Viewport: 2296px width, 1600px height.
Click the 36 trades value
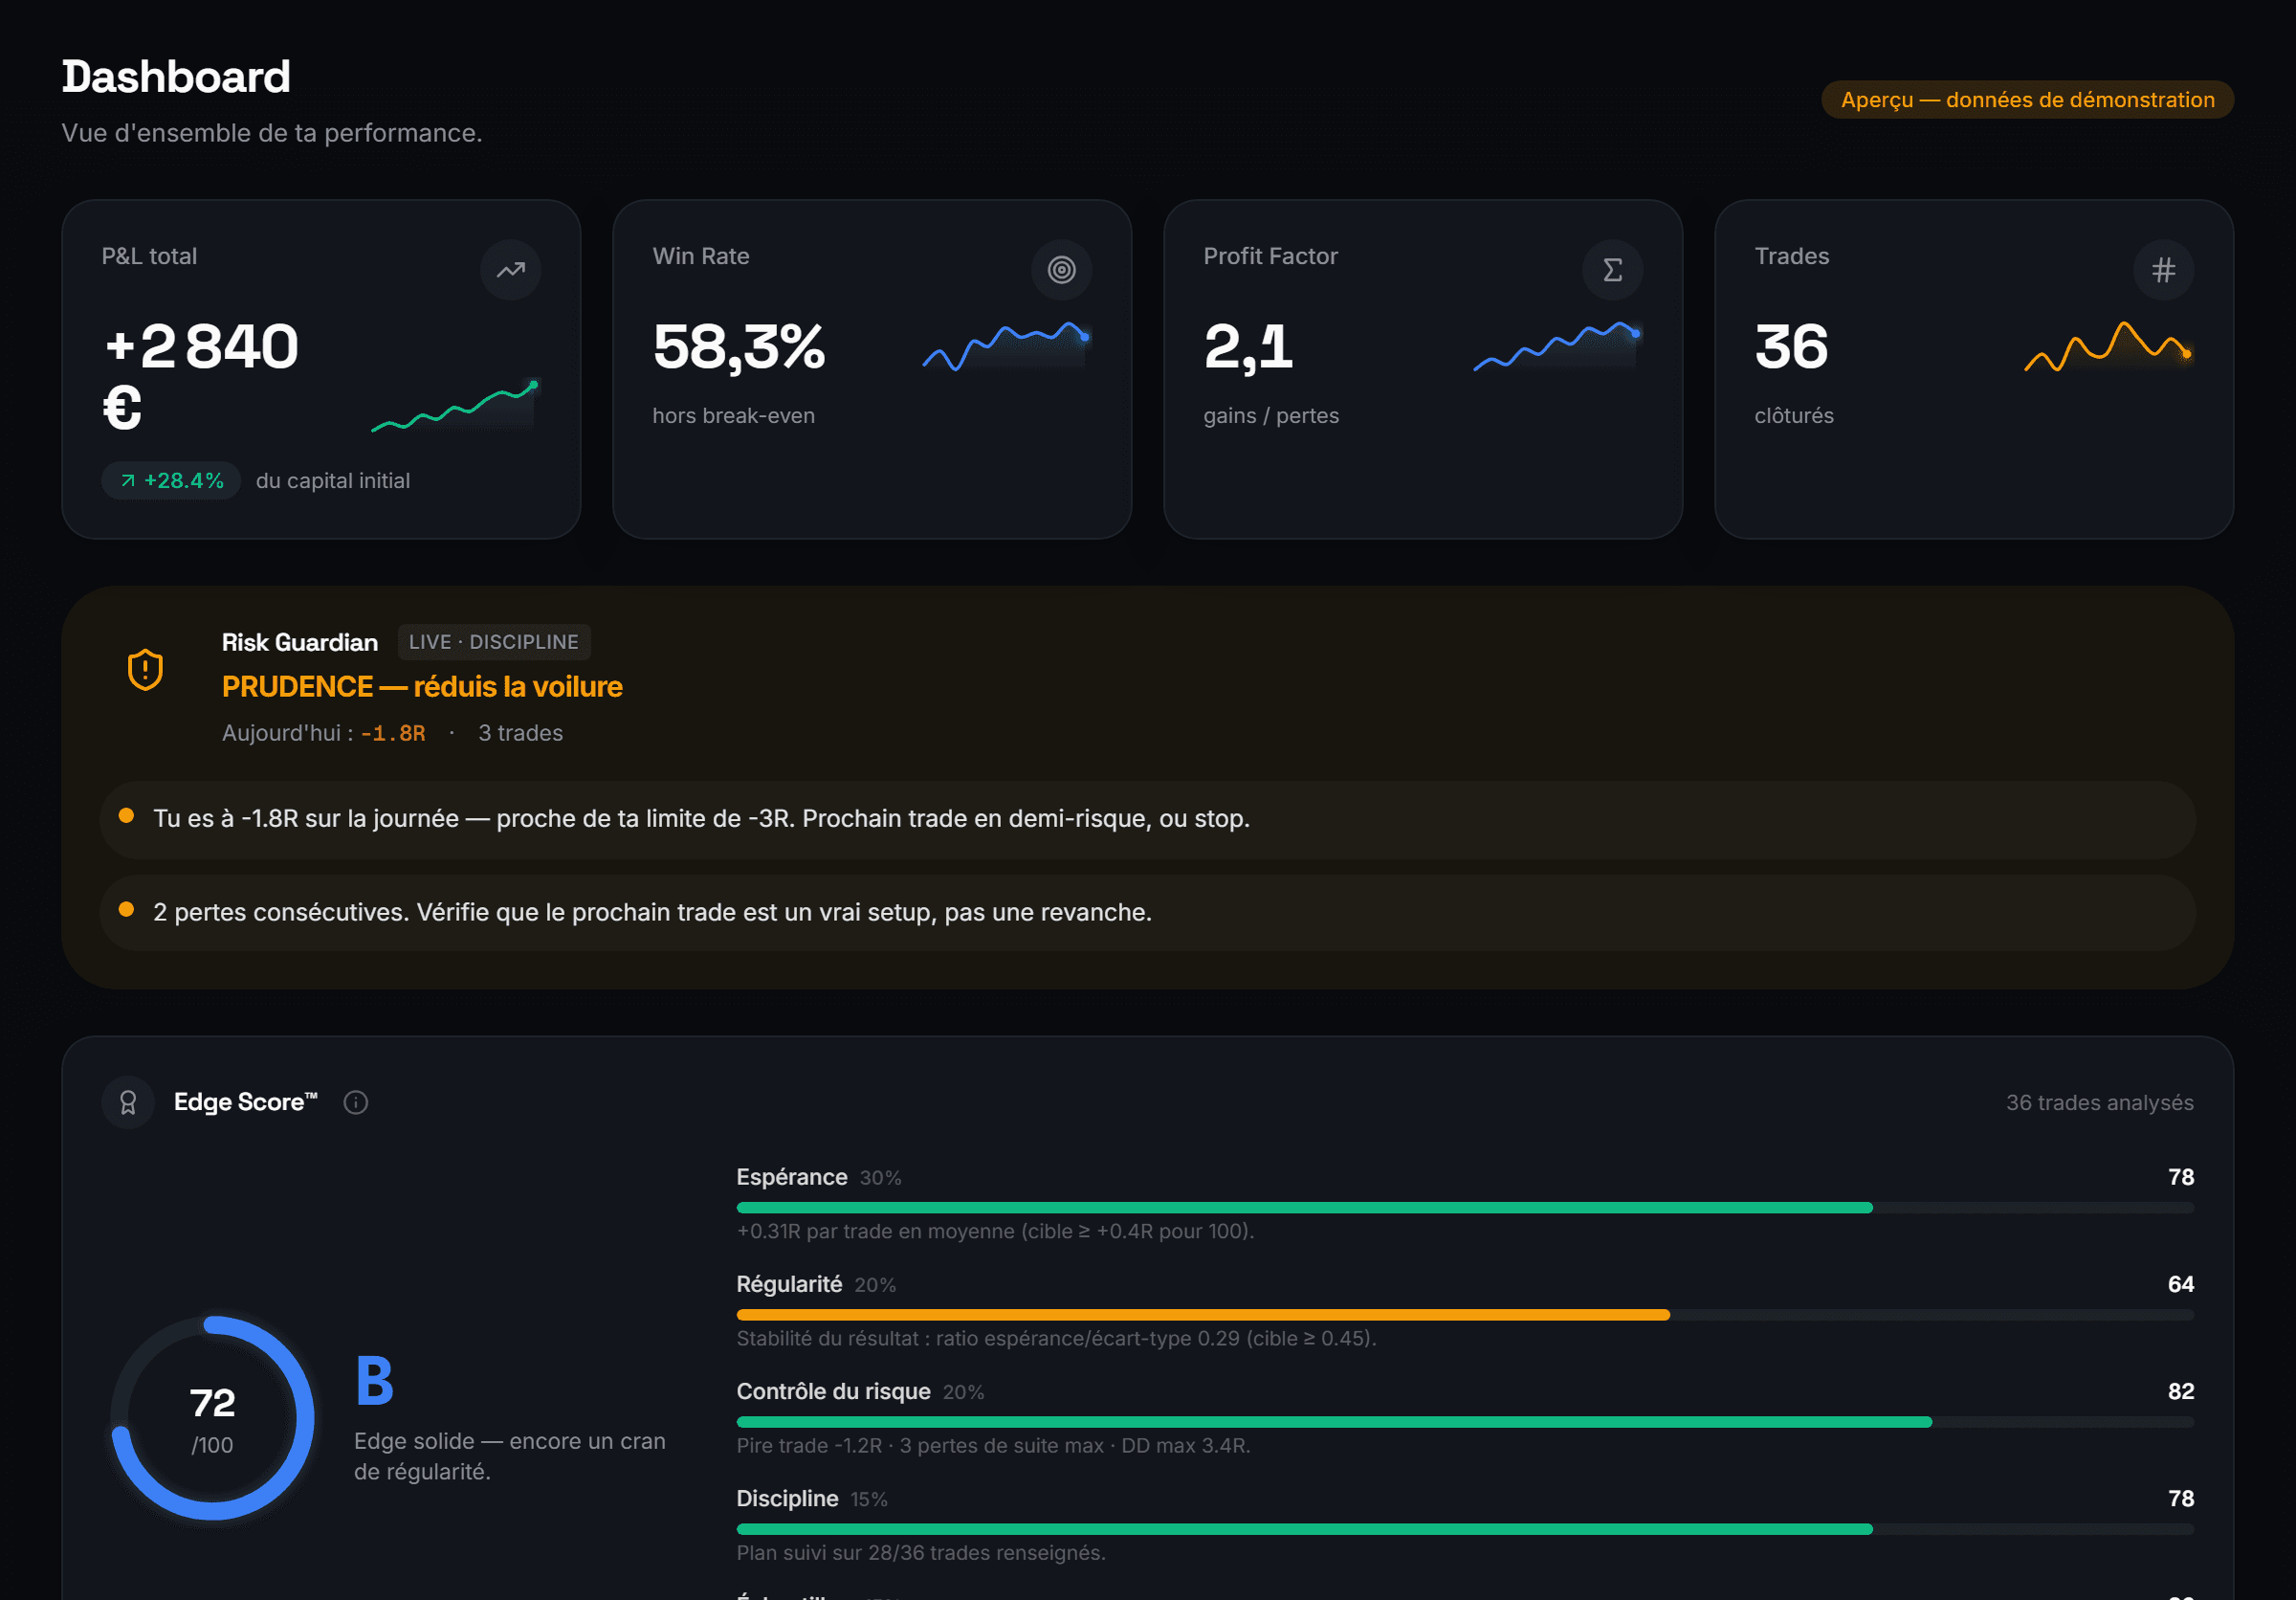[x=1791, y=347]
